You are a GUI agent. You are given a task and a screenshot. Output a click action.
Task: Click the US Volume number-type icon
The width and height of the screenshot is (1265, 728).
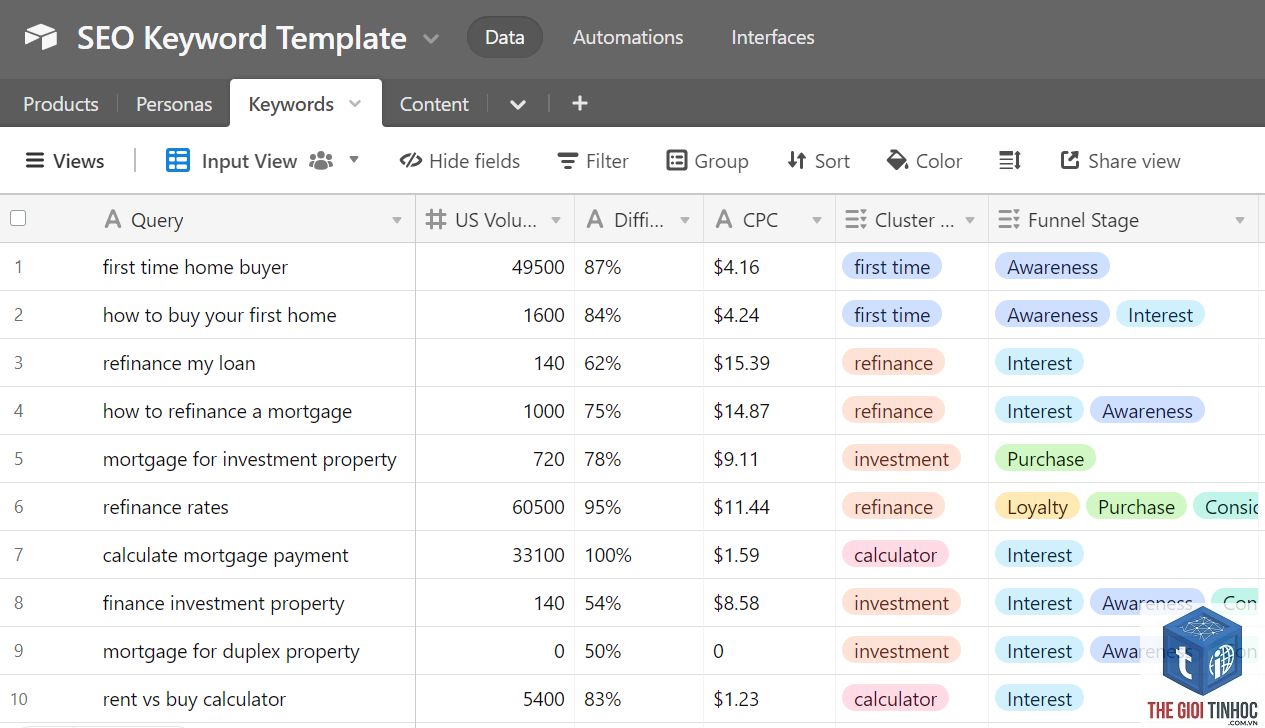tap(435, 220)
